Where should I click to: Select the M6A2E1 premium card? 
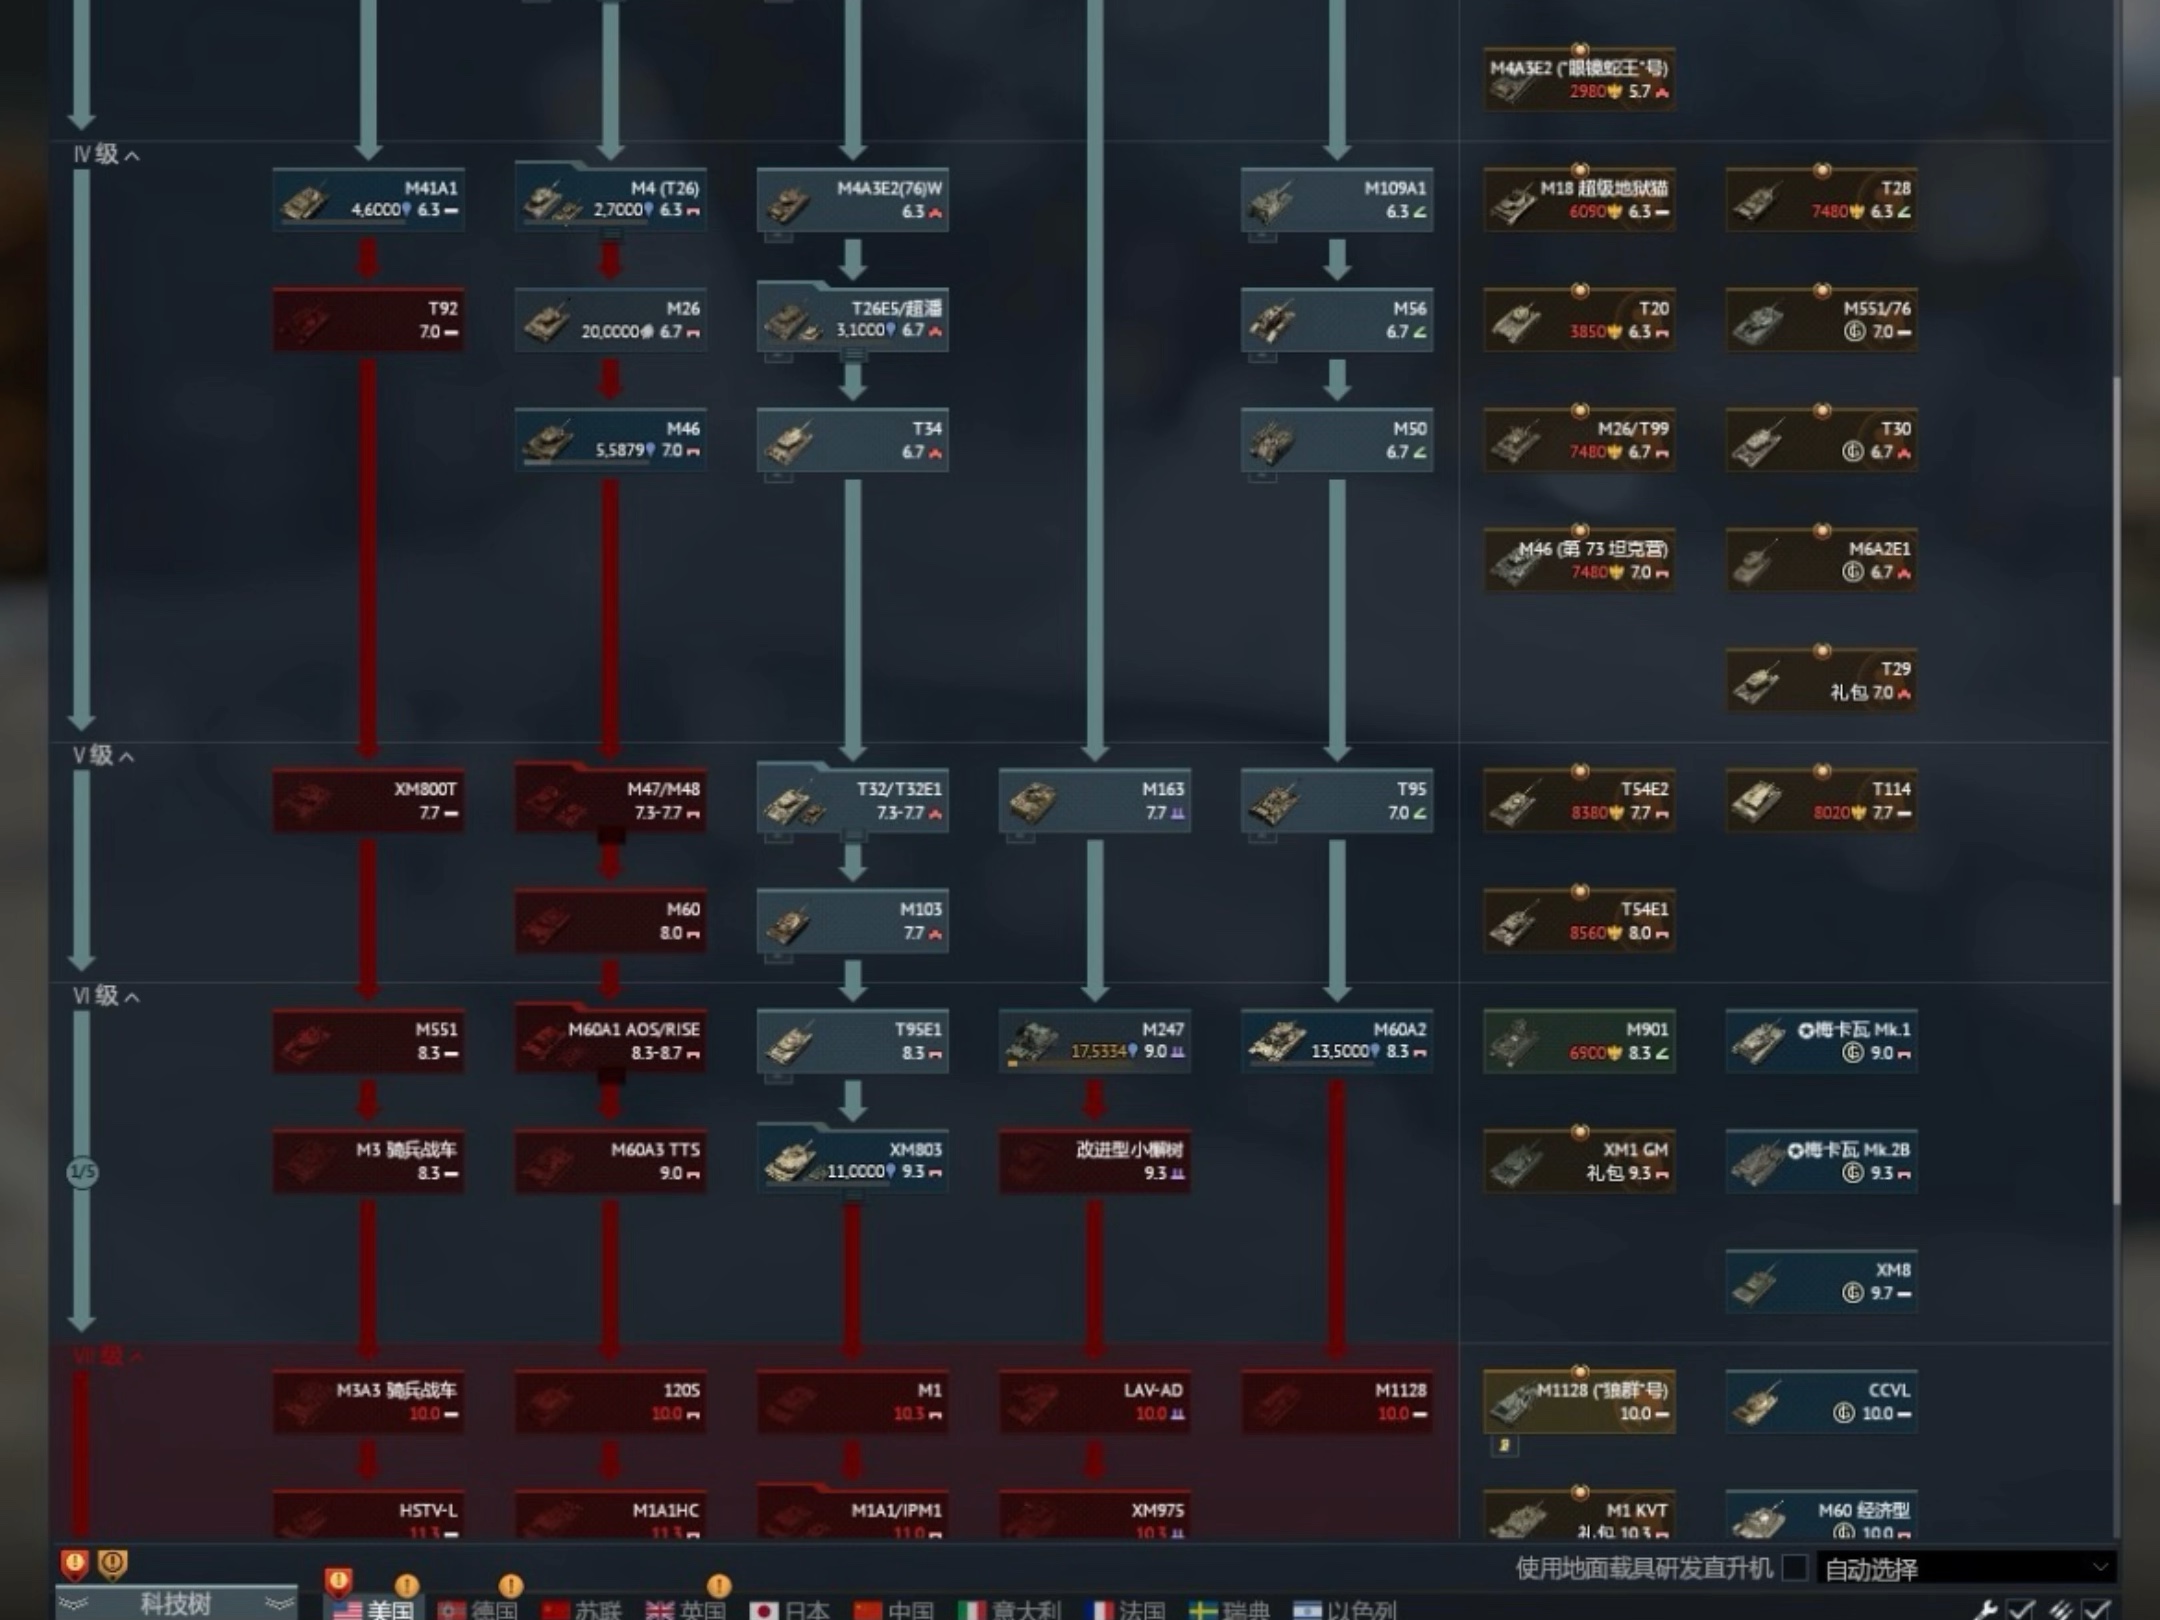coord(1821,560)
